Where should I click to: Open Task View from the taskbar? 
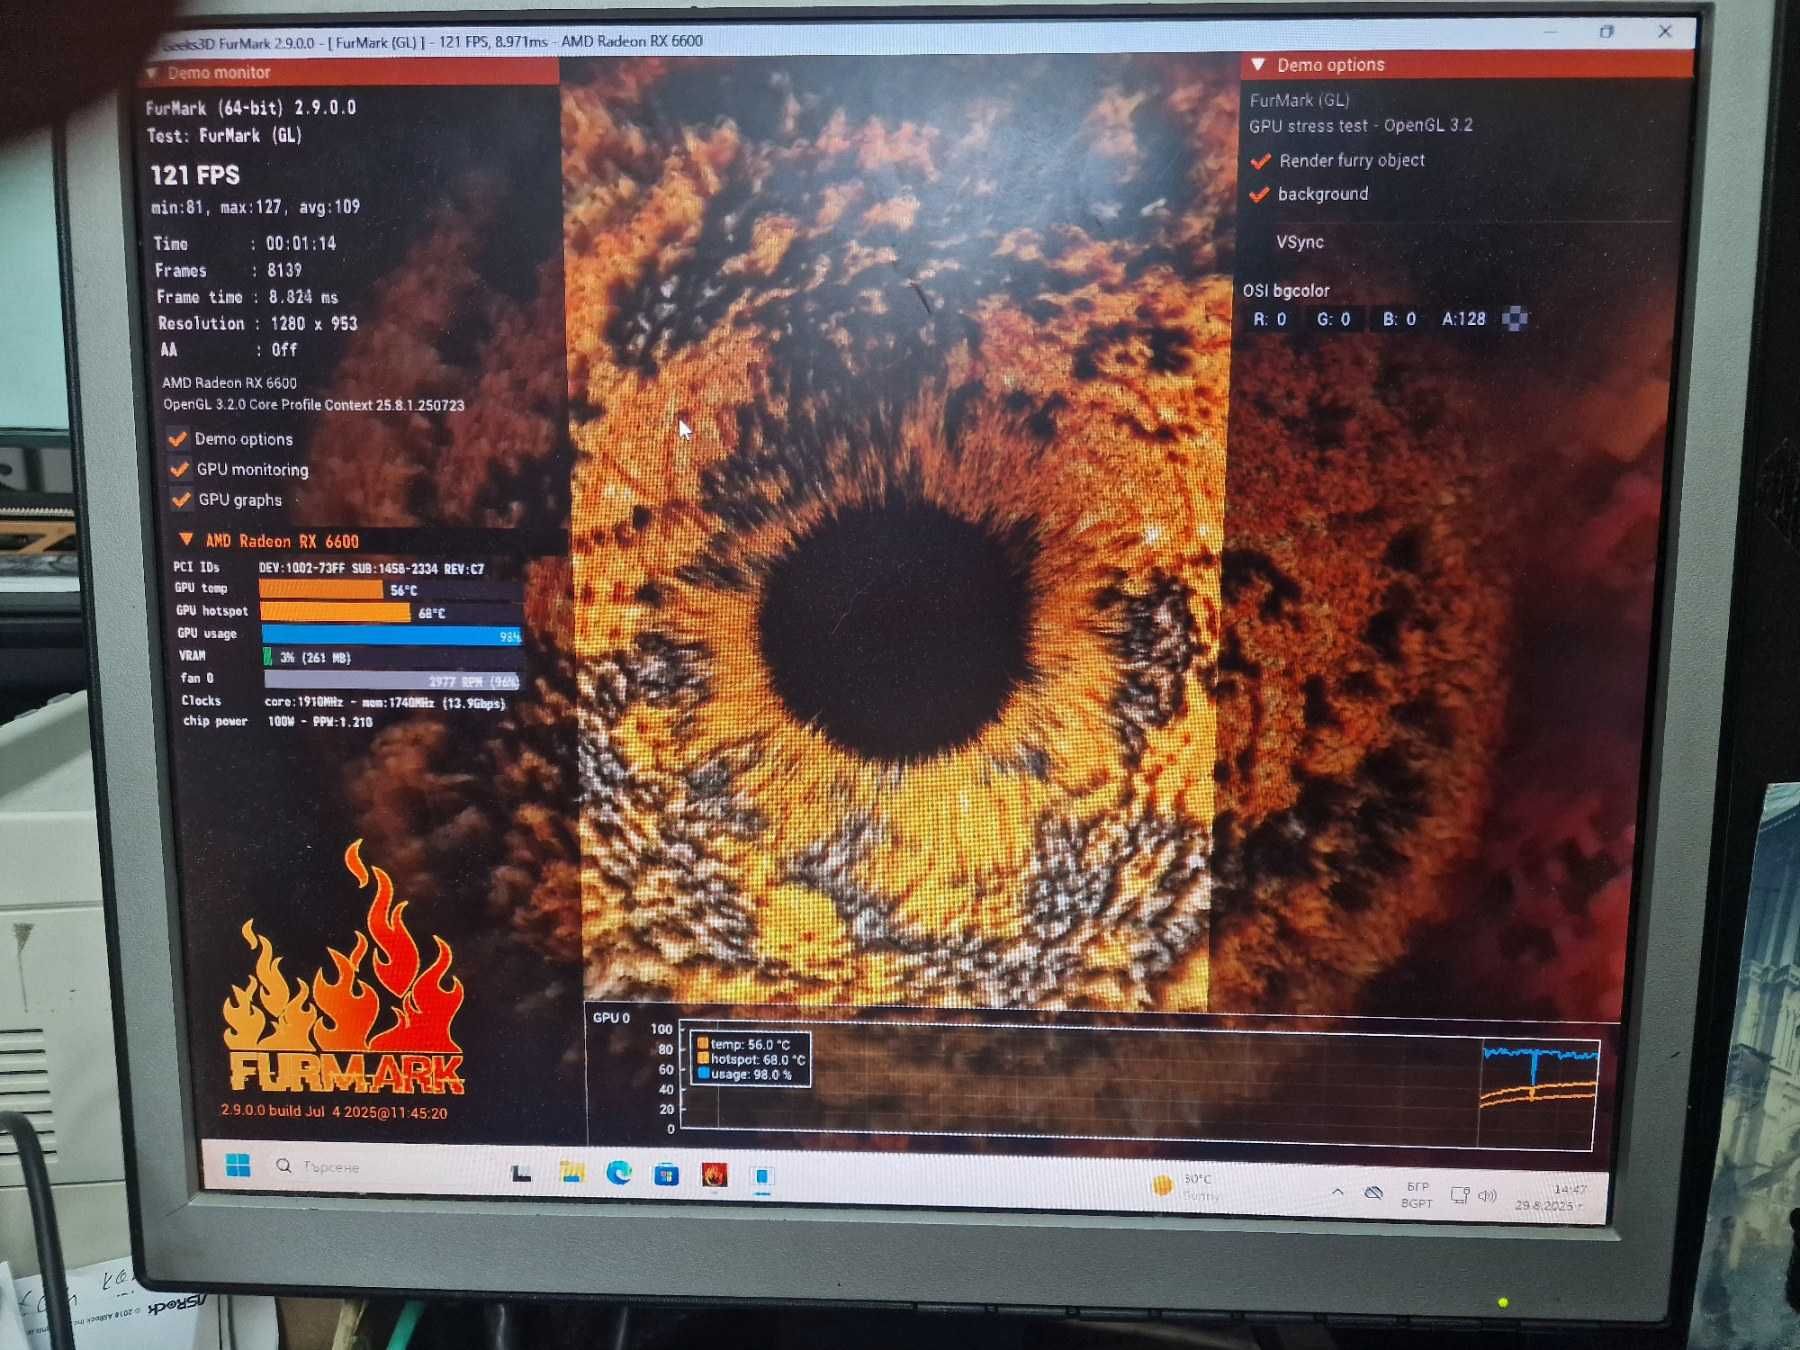521,1172
